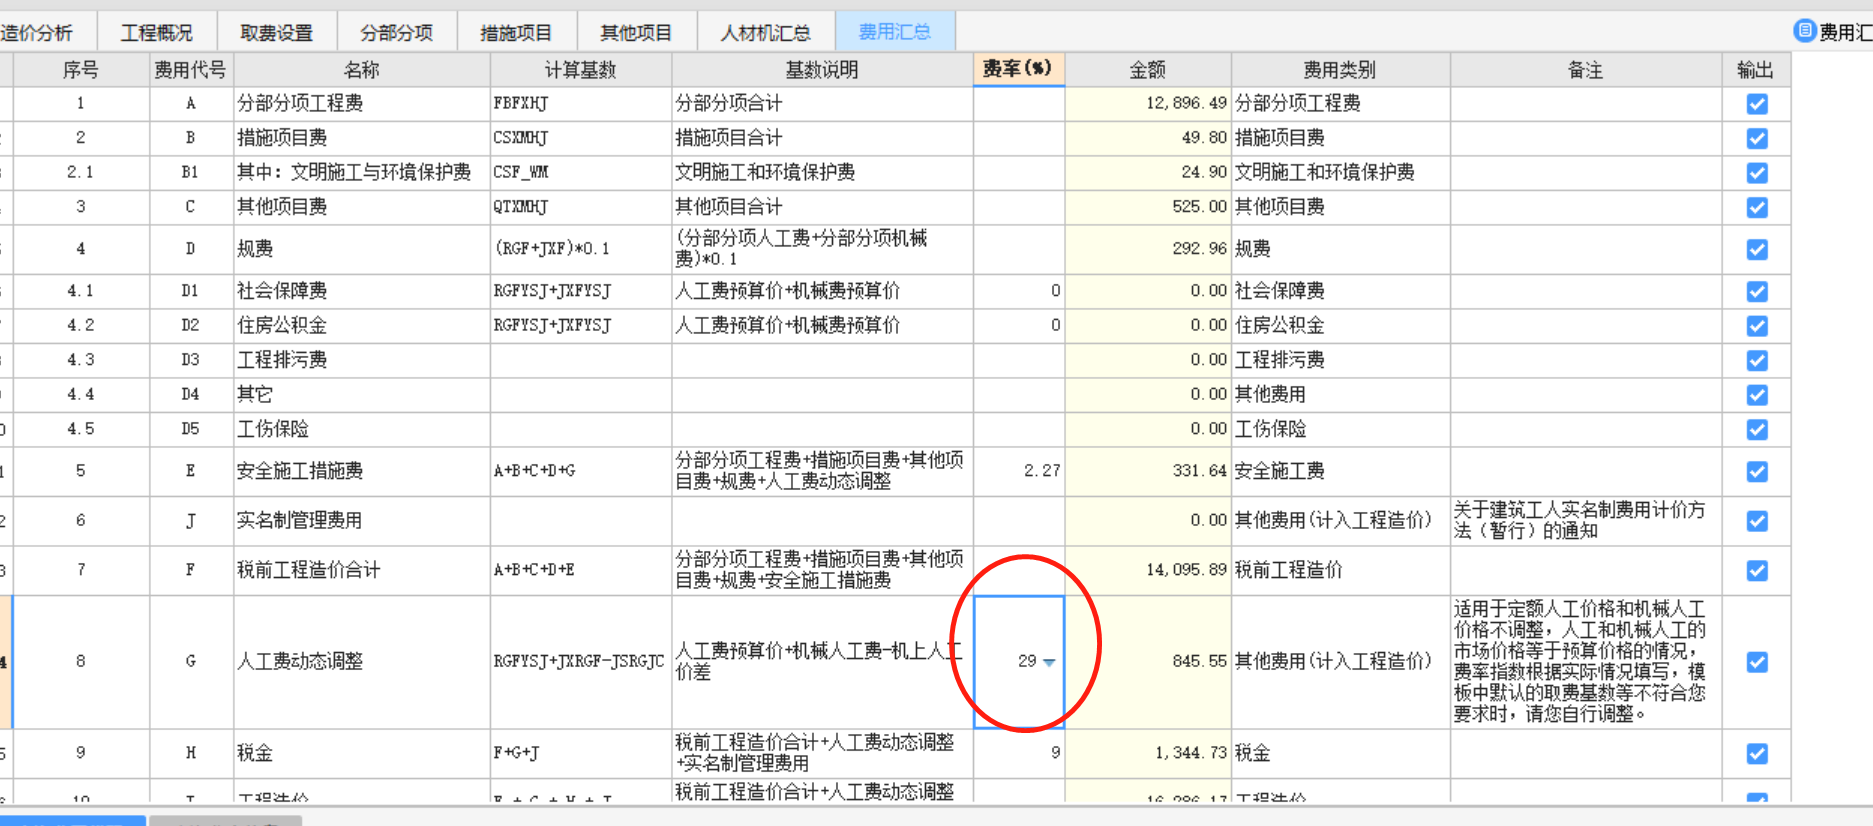Toggle output checkbox for 其它 row D4
The width and height of the screenshot is (1873, 826).
pos(1756,395)
